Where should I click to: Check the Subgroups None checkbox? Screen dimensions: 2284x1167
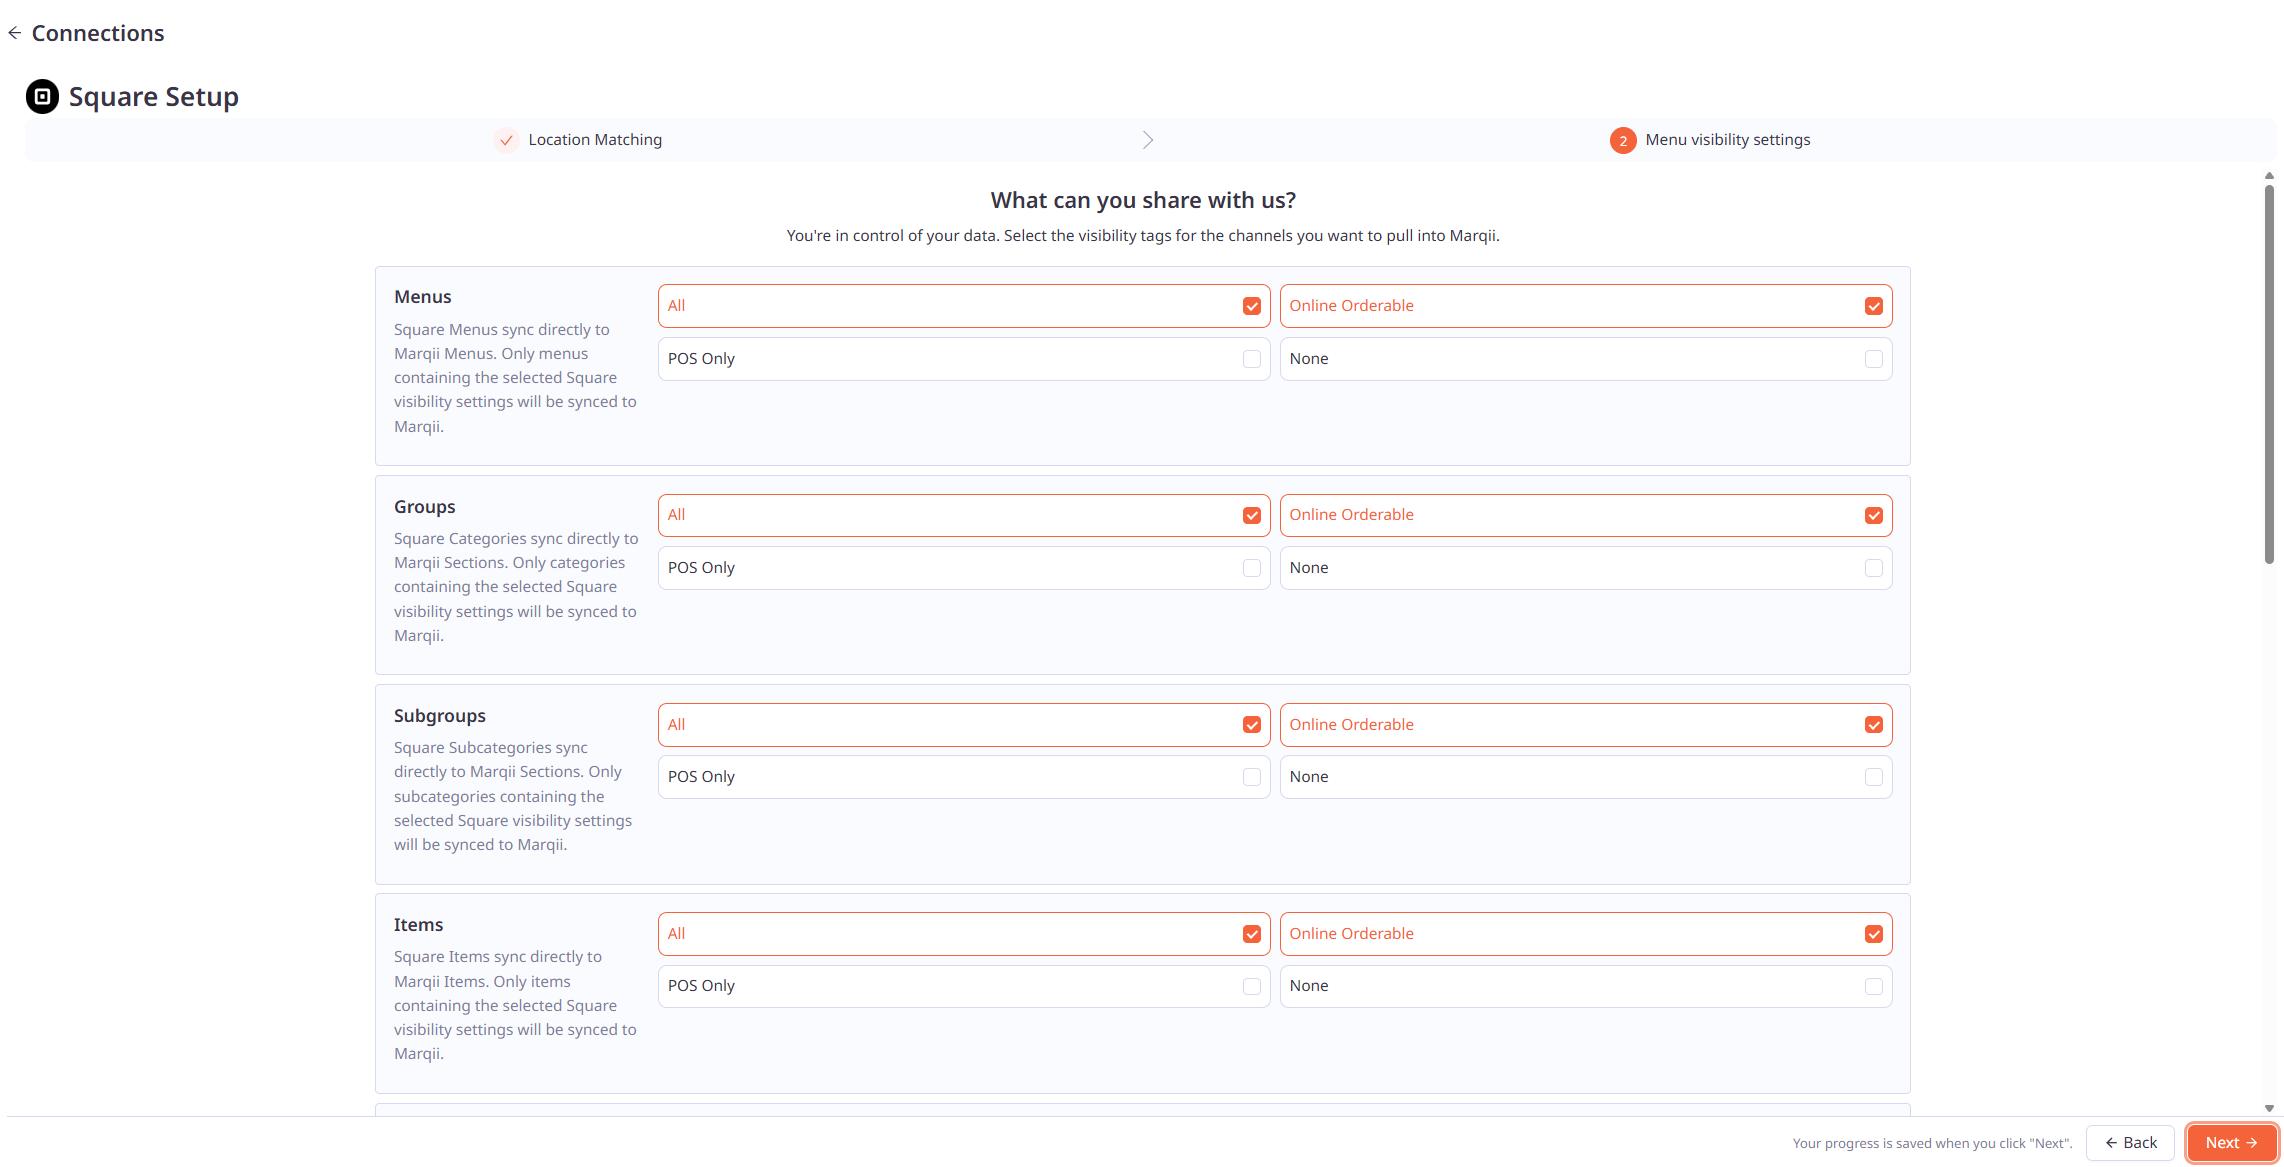click(x=1874, y=777)
